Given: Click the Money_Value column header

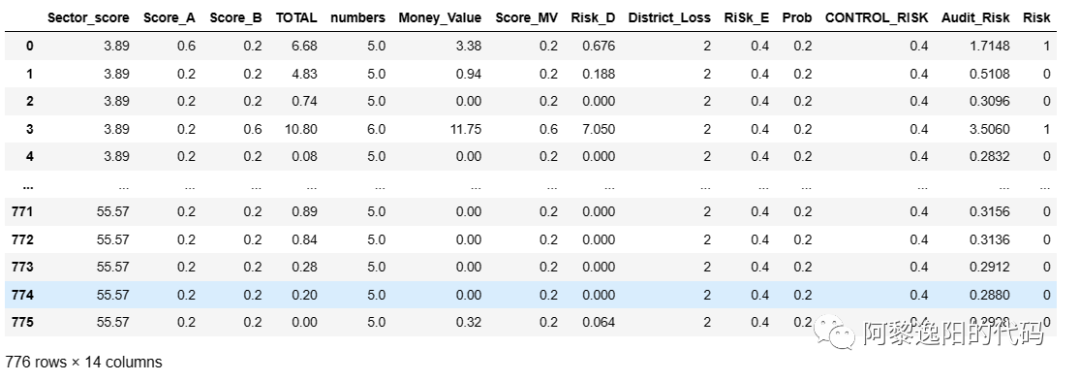Looking at the screenshot, I should (440, 18).
